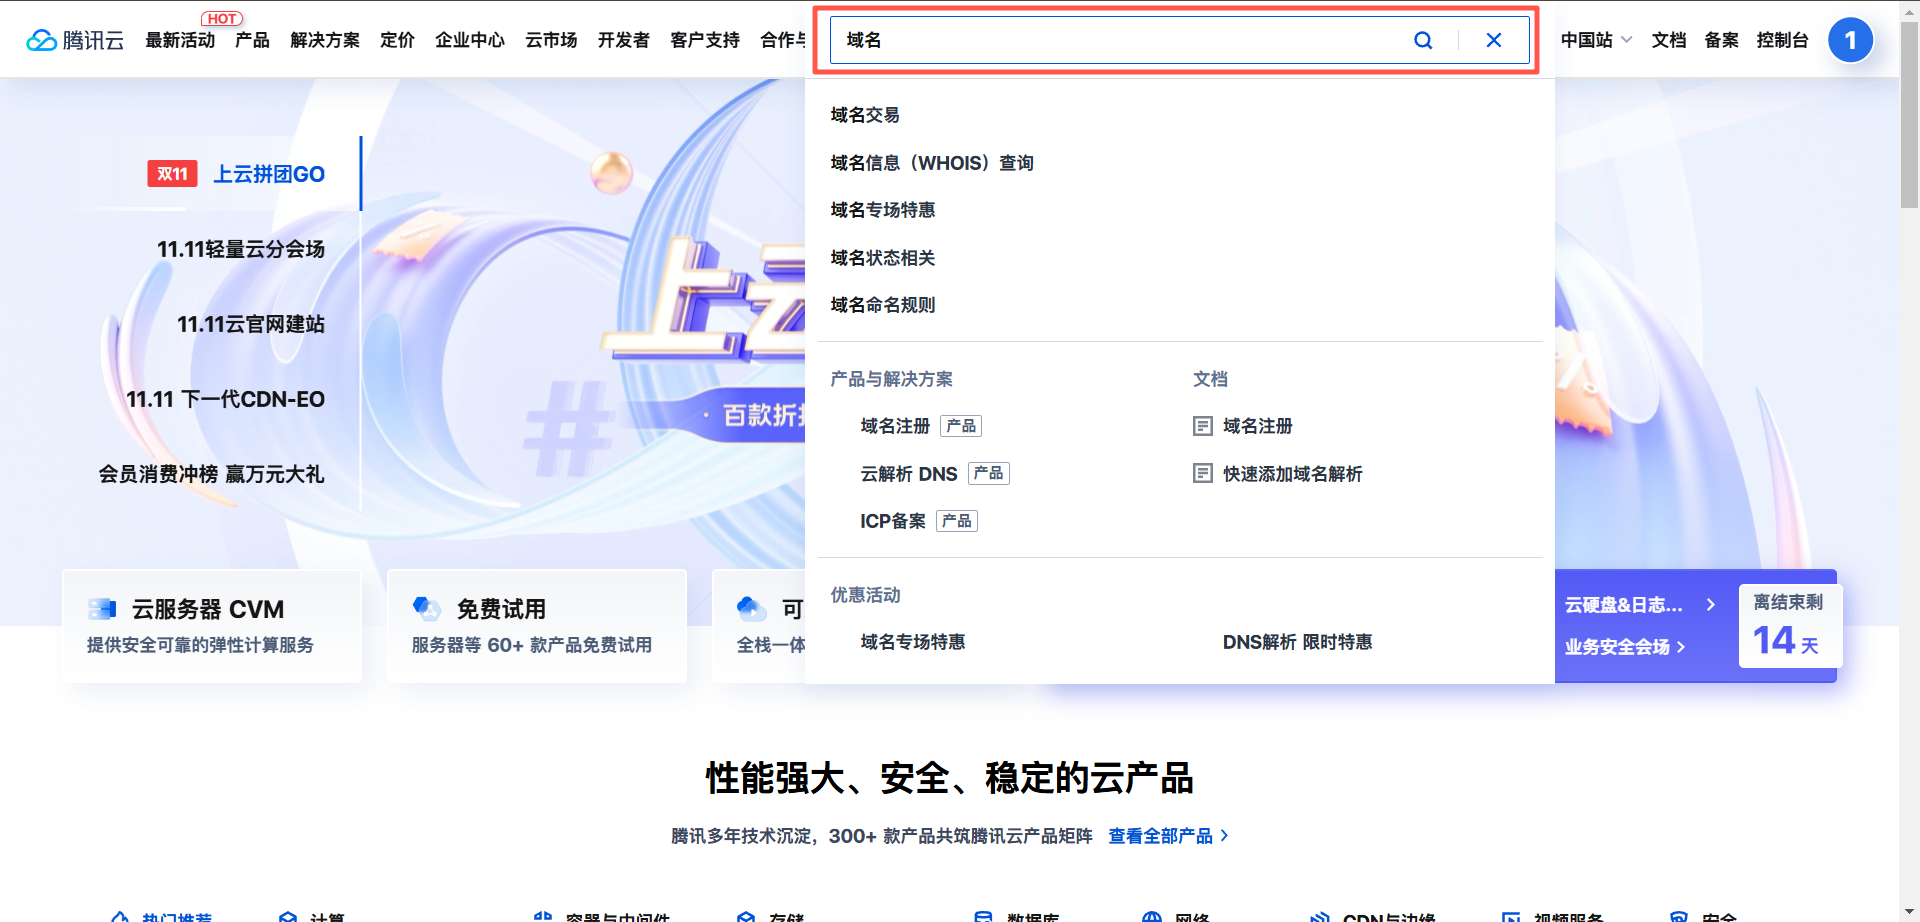Click the document icon beside 域名注册
Viewport: 1920px width, 922px height.
pyautogui.click(x=1203, y=427)
